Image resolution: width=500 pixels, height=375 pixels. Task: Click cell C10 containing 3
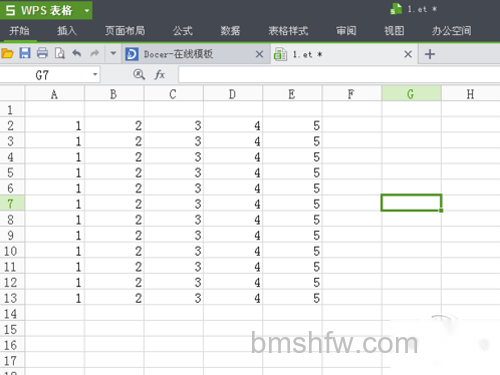tap(173, 251)
